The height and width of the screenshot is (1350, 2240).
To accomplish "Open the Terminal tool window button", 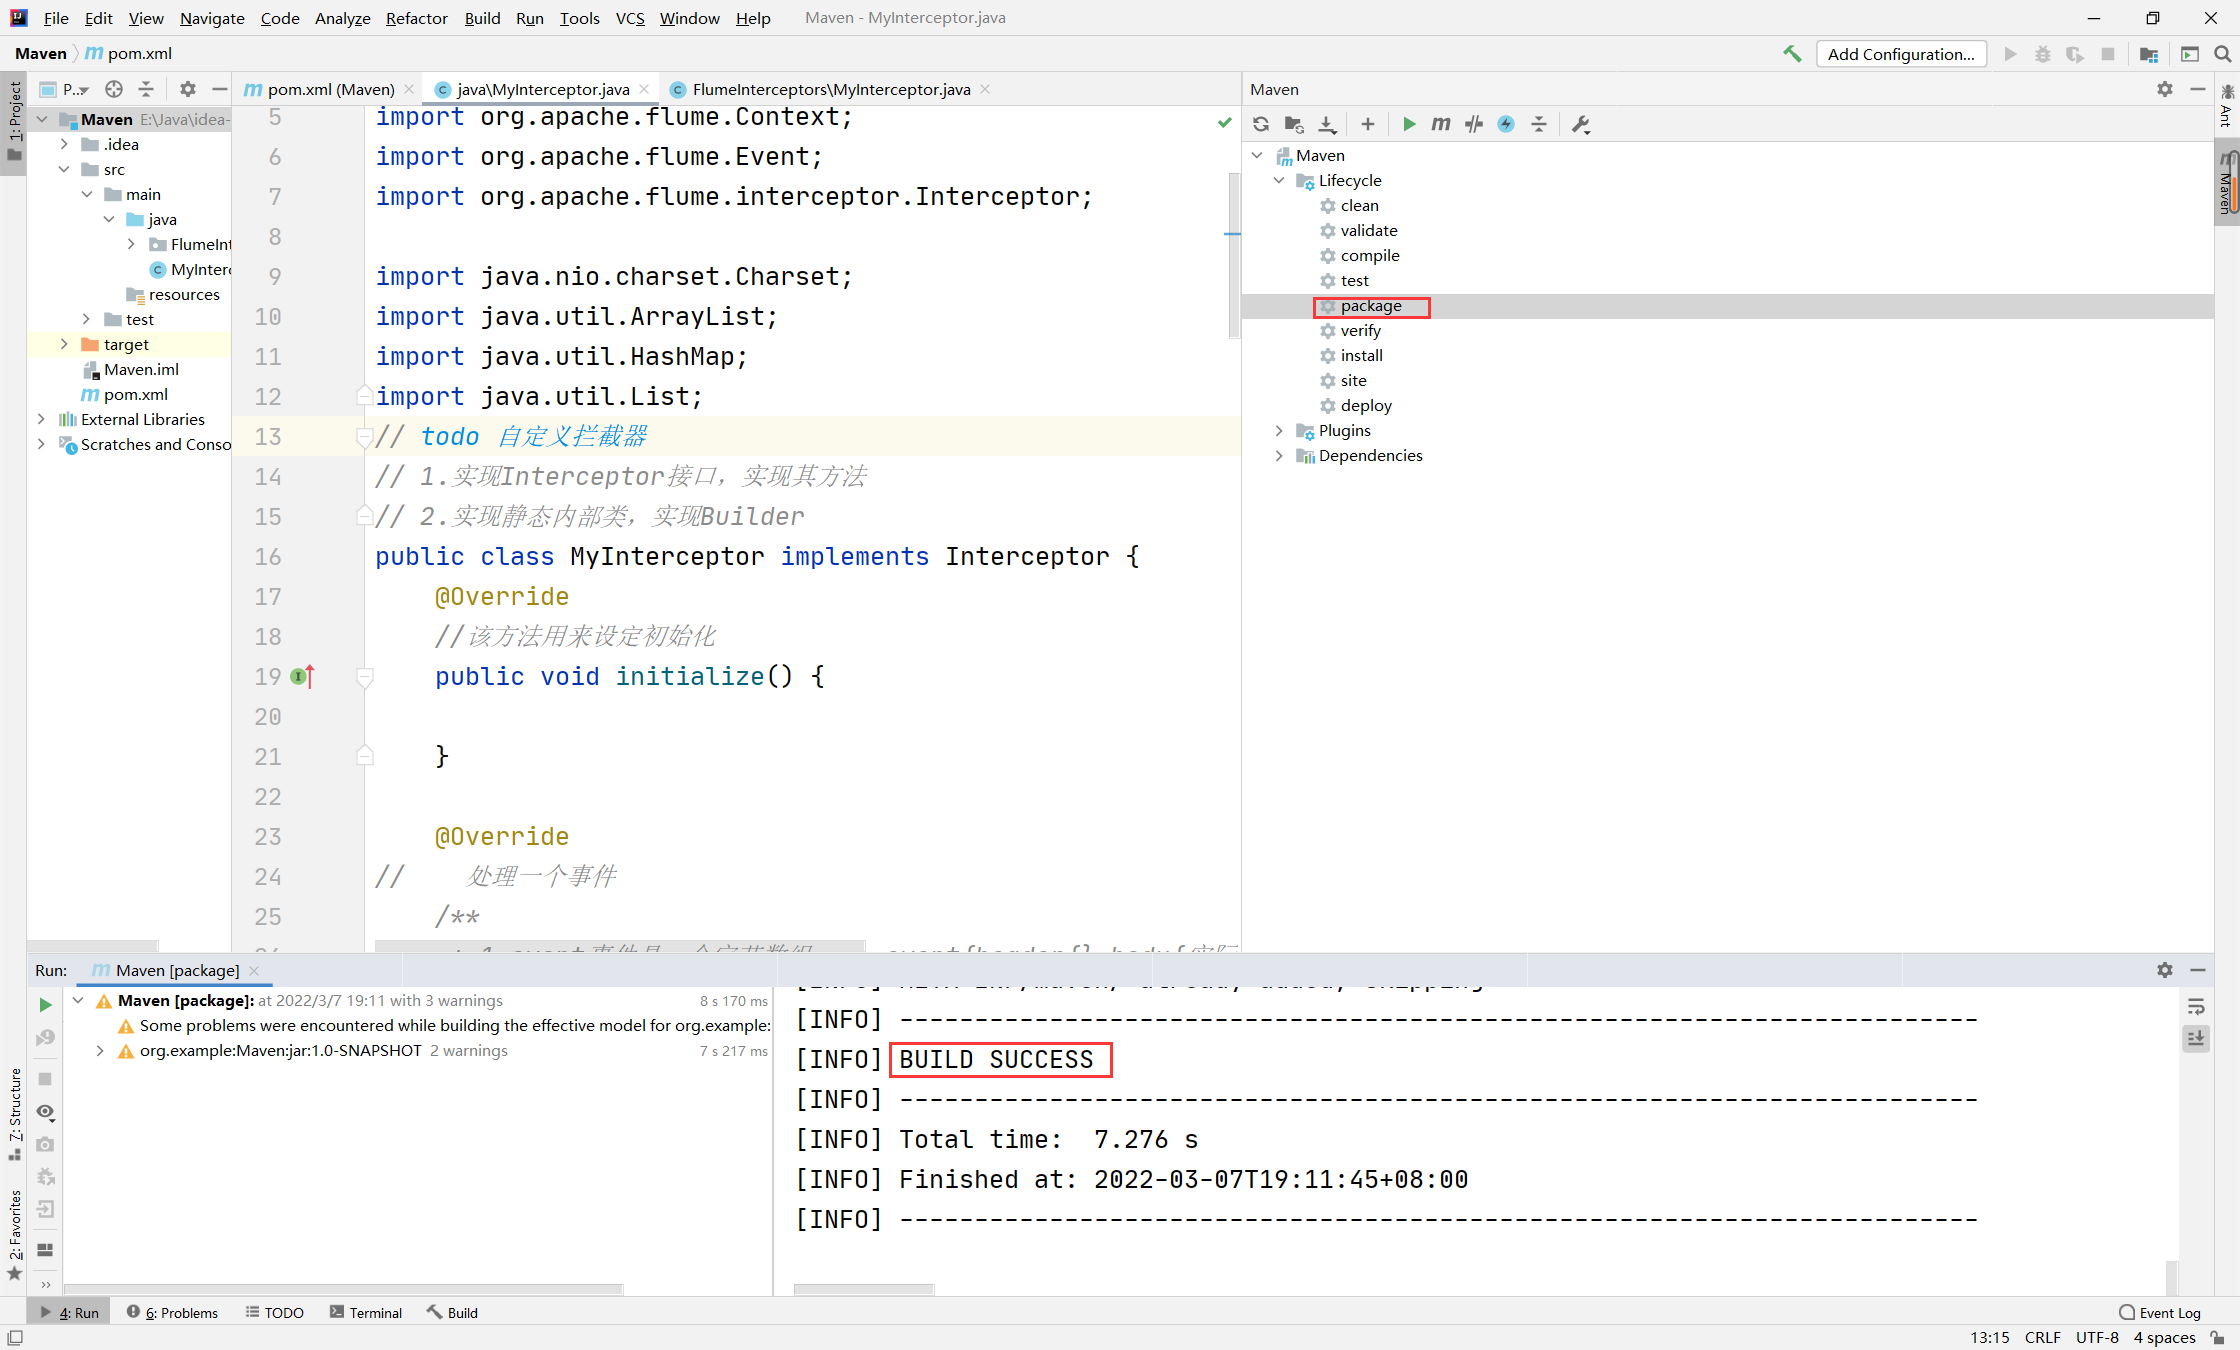I will pos(366,1312).
